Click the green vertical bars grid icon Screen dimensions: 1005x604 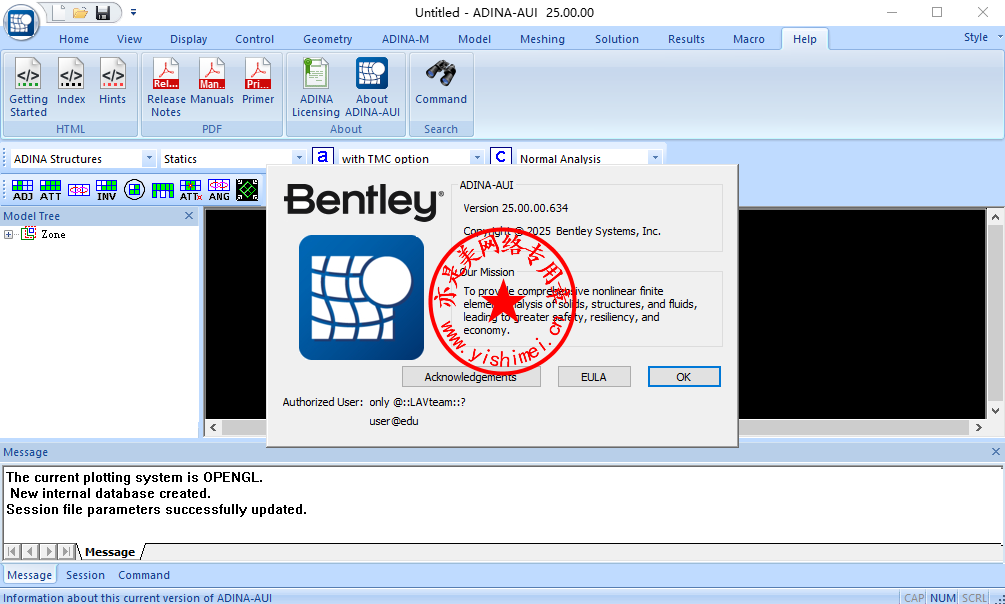coord(163,190)
